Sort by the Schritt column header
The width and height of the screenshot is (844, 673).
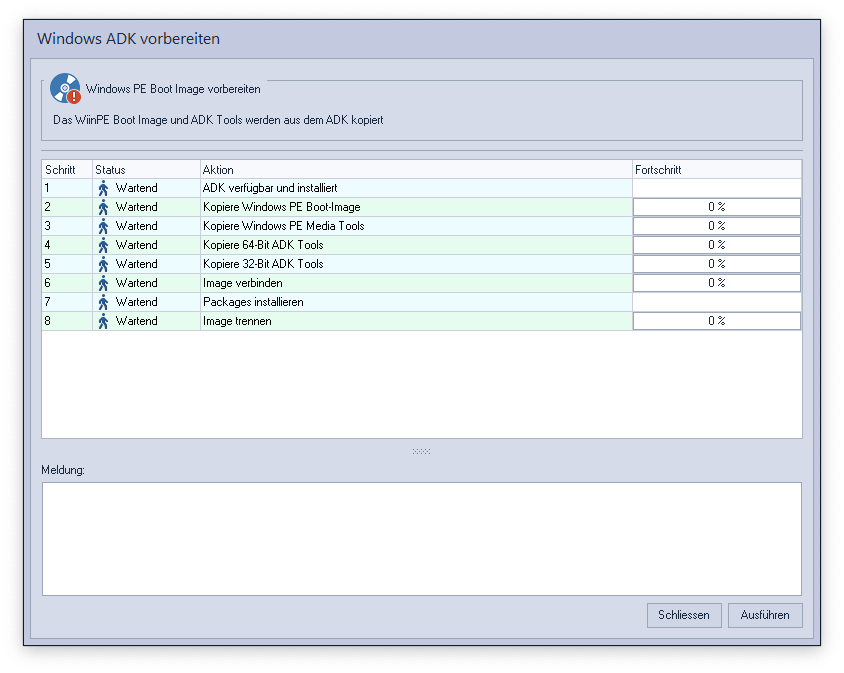pyautogui.click(x=67, y=170)
